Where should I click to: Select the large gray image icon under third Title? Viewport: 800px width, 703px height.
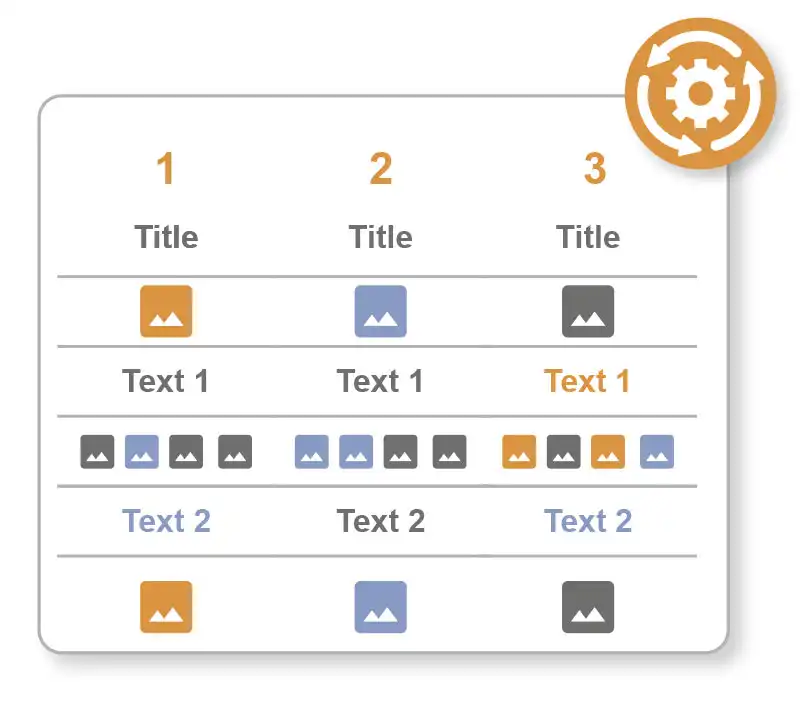pyautogui.click(x=588, y=311)
